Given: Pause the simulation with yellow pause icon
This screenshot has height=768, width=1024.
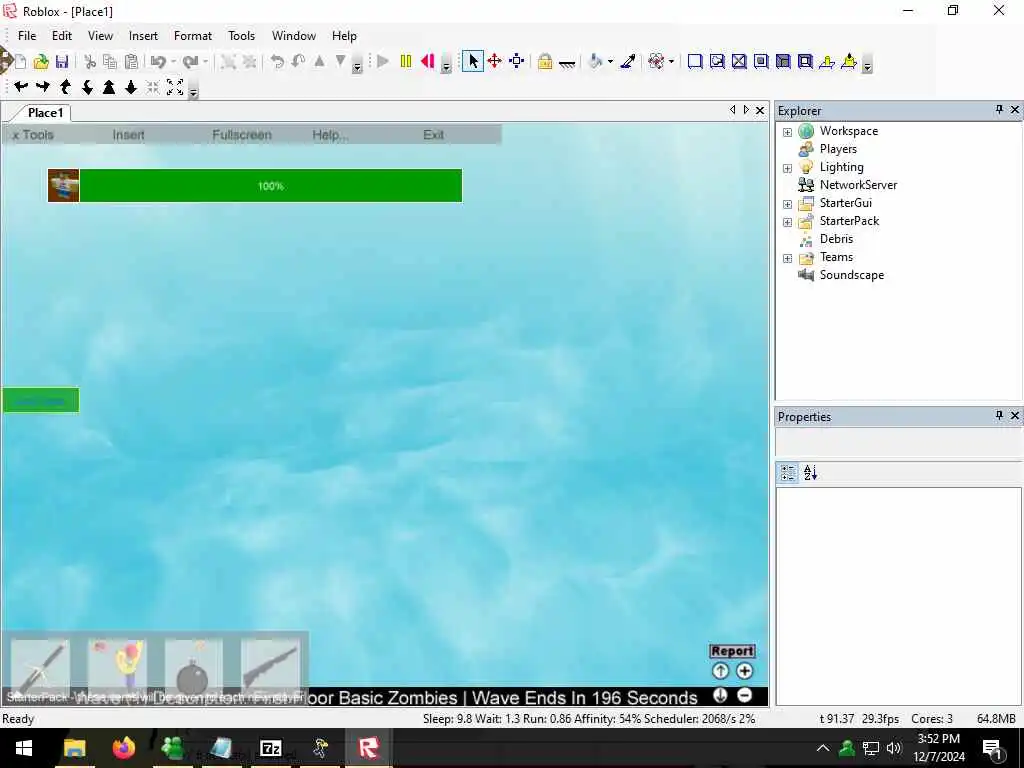Looking at the screenshot, I should (x=406, y=61).
